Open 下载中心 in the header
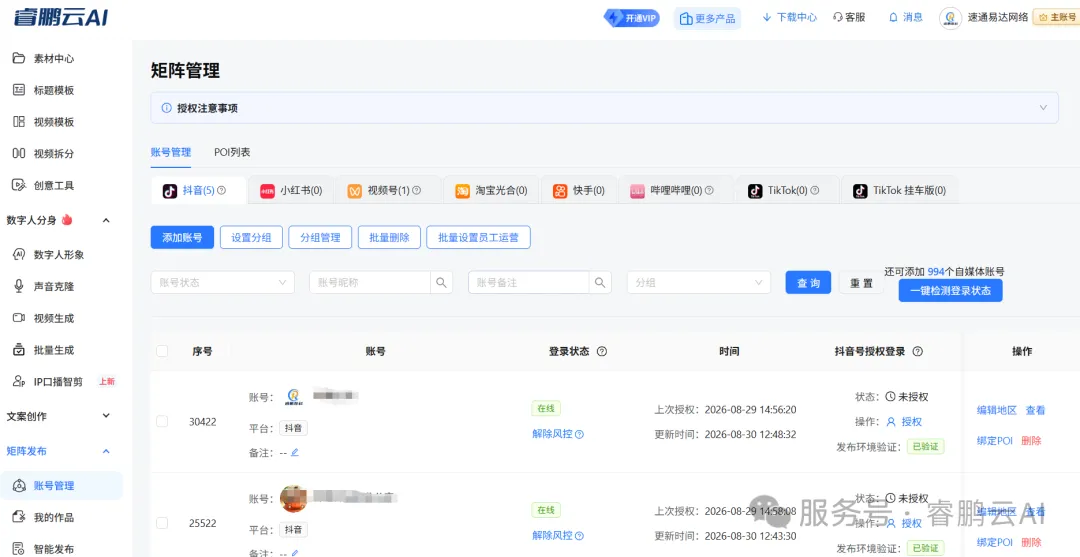 coord(789,17)
